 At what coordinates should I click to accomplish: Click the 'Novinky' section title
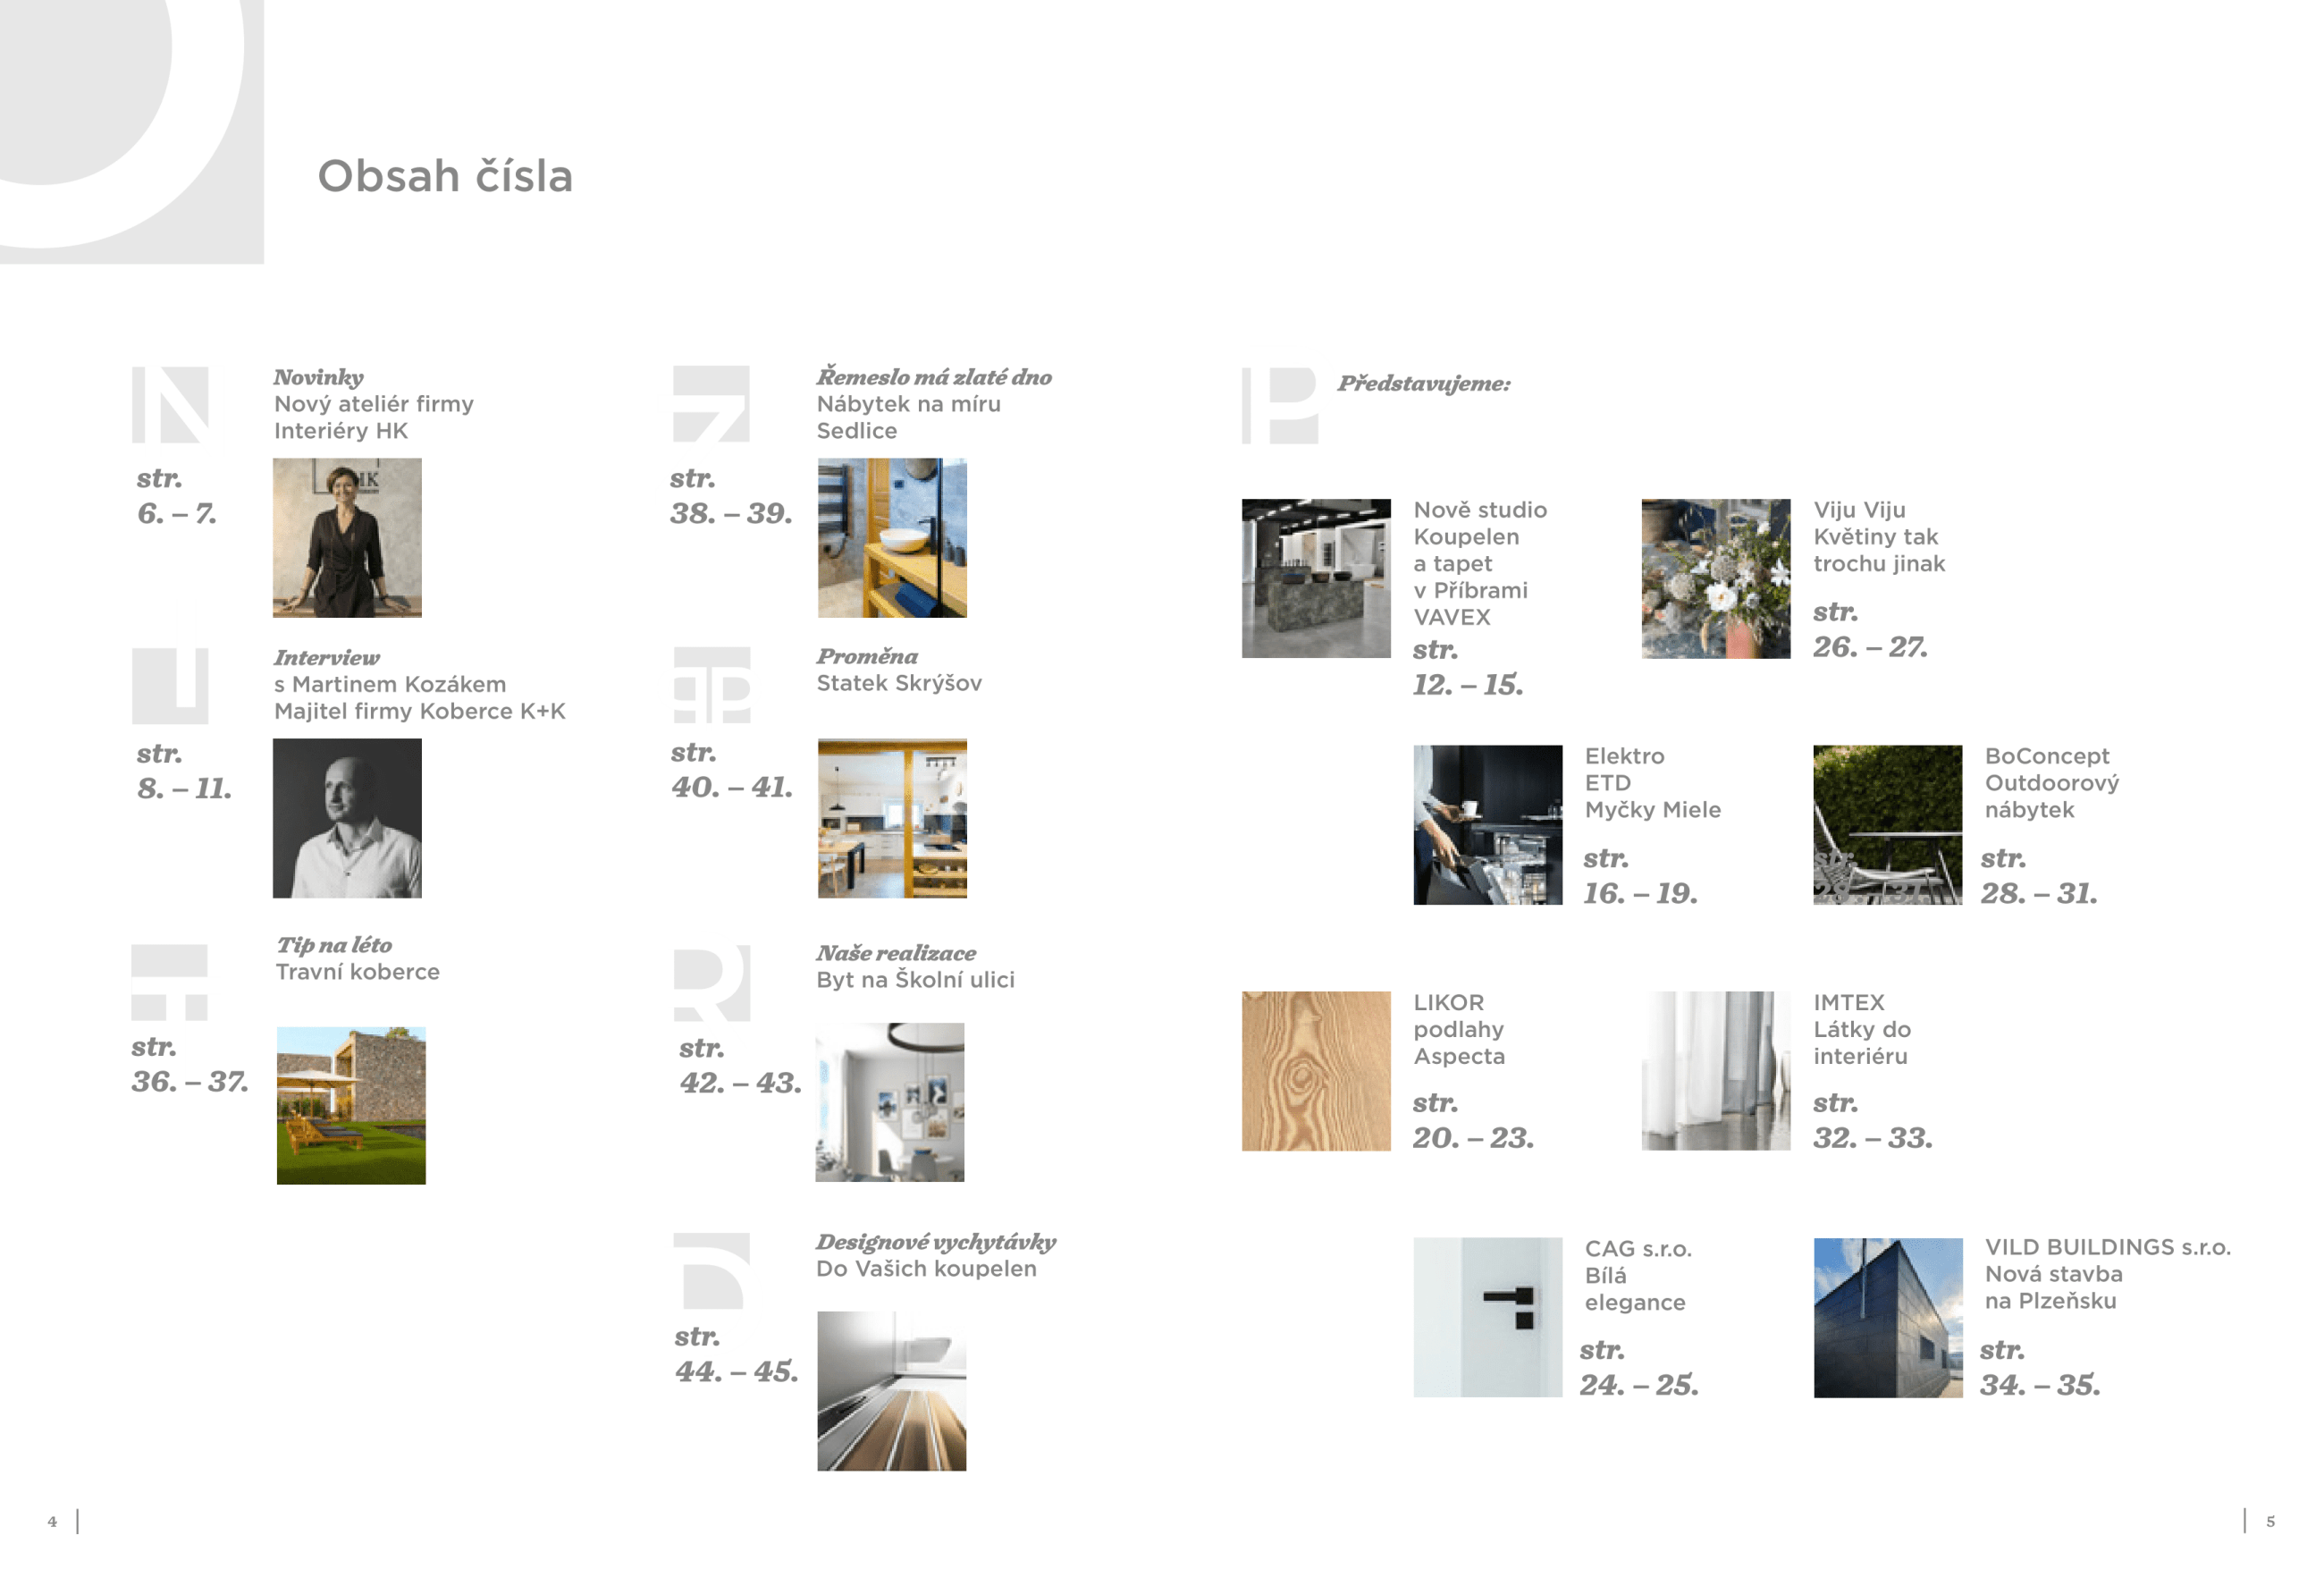point(318,378)
